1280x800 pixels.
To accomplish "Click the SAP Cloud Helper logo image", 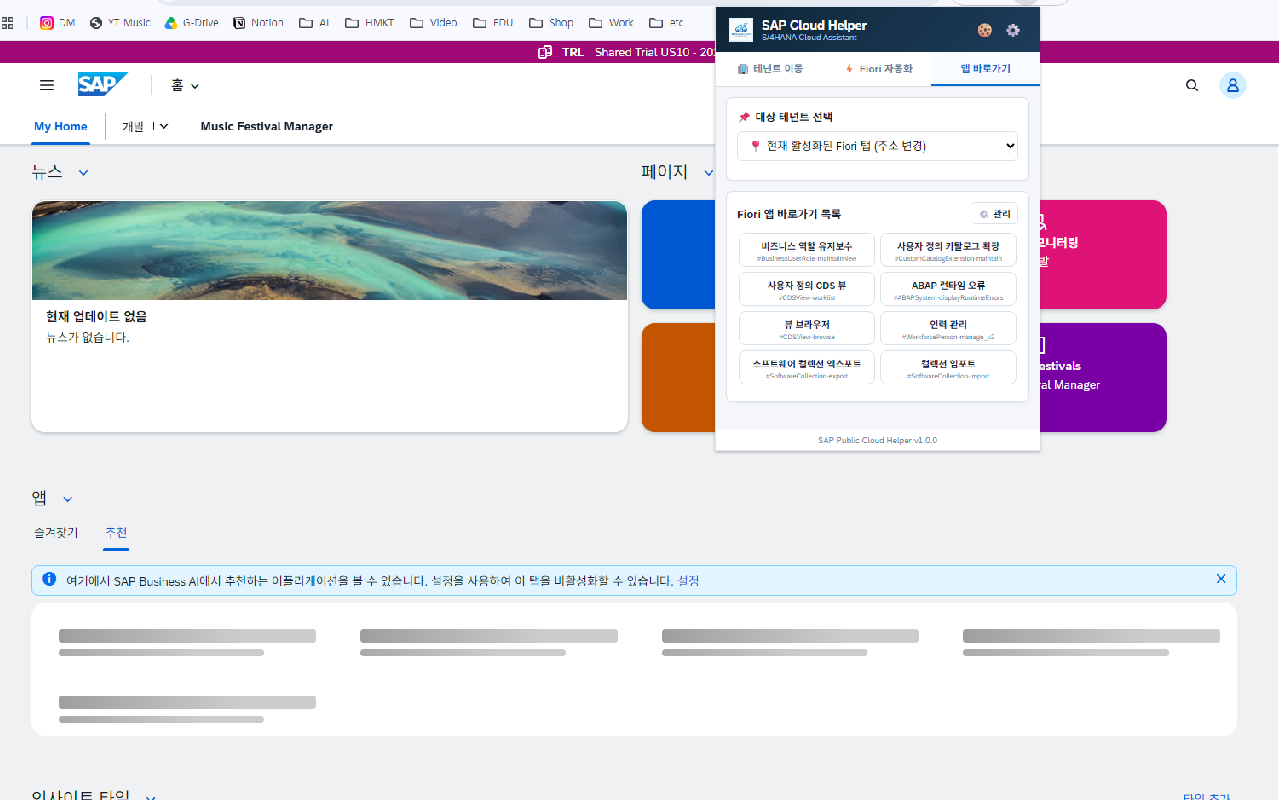I will click(x=741, y=30).
